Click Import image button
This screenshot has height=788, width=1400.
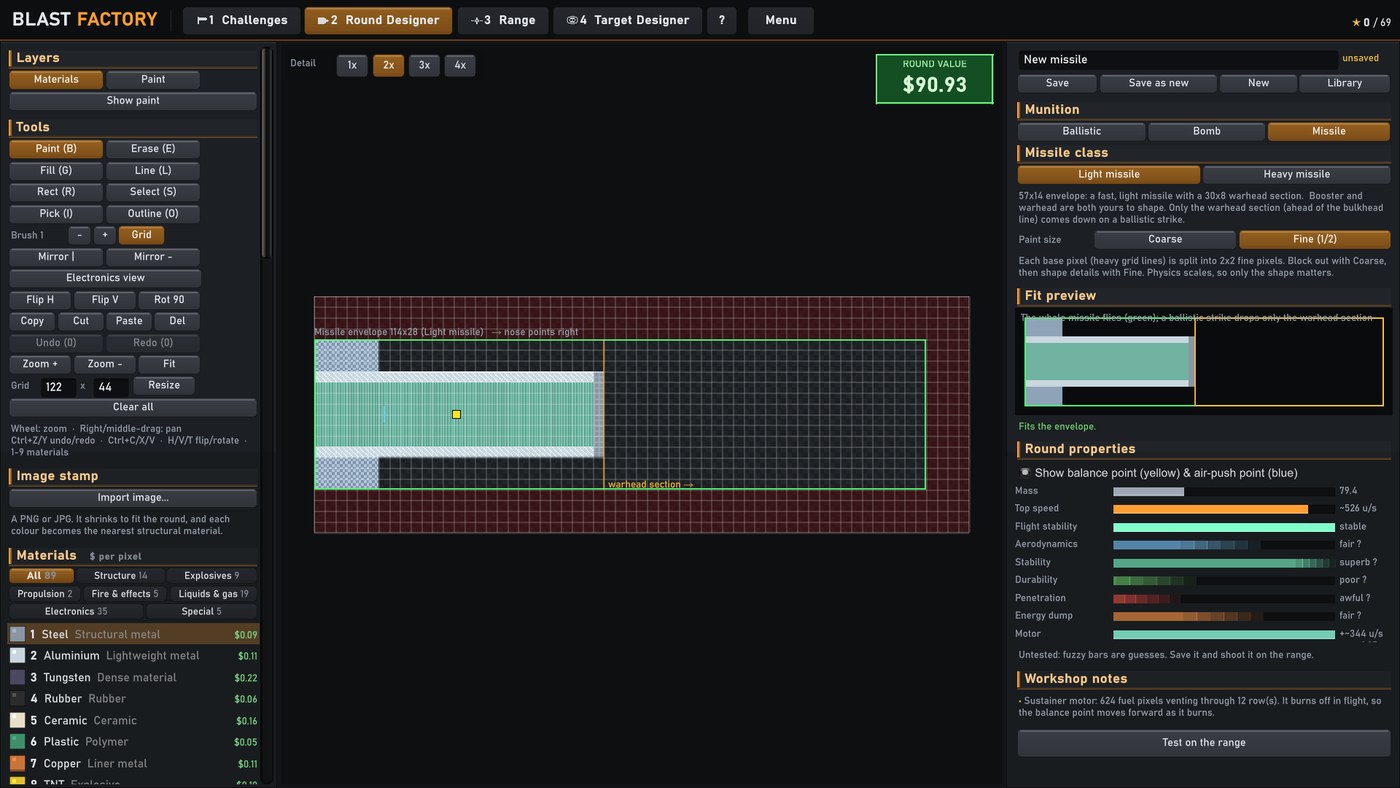pos(133,498)
